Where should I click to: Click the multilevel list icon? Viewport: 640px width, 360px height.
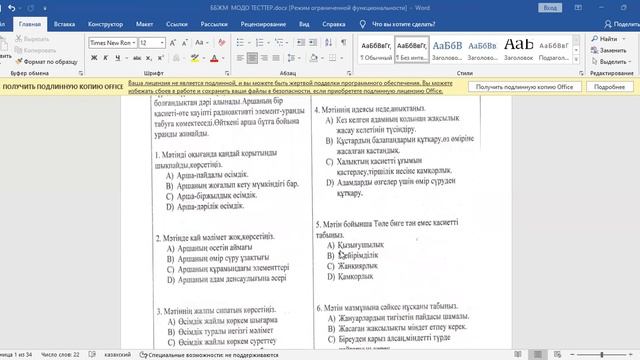279,42
